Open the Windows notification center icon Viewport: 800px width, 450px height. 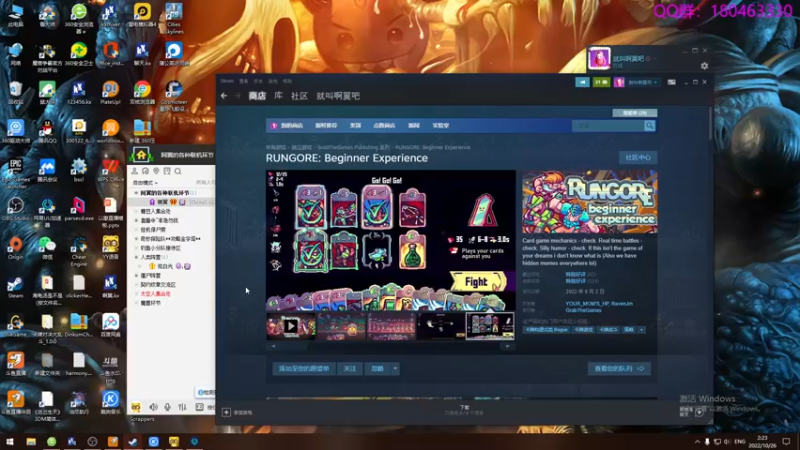pyautogui.click(x=786, y=441)
